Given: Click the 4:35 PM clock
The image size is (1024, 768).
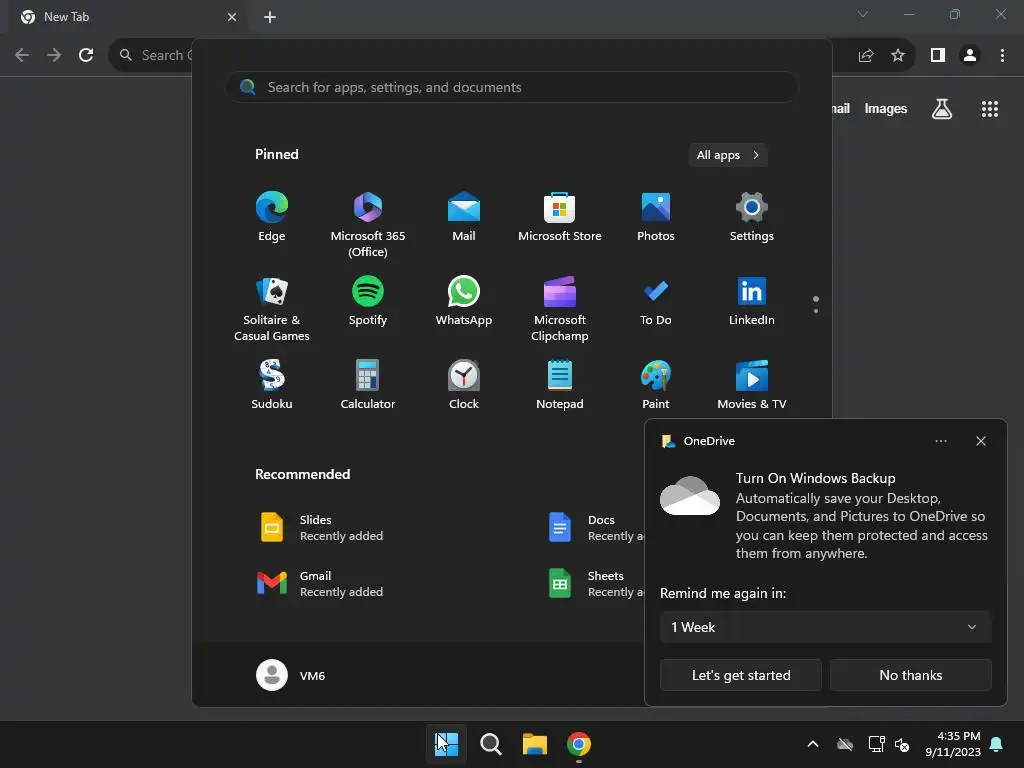Looking at the screenshot, I should coord(953,744).
